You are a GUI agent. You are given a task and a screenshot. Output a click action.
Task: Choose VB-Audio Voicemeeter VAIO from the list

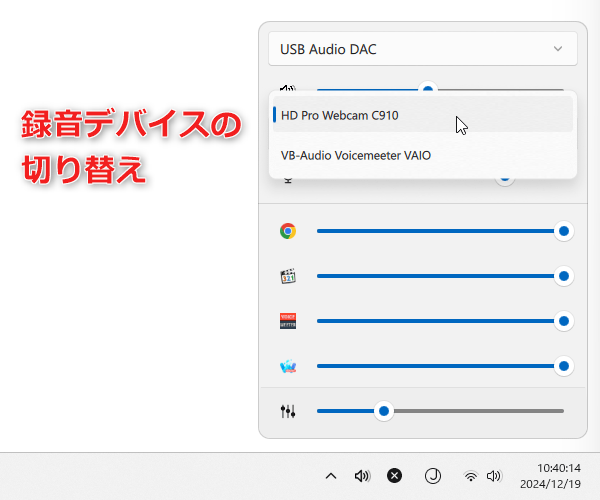[423, 155]
